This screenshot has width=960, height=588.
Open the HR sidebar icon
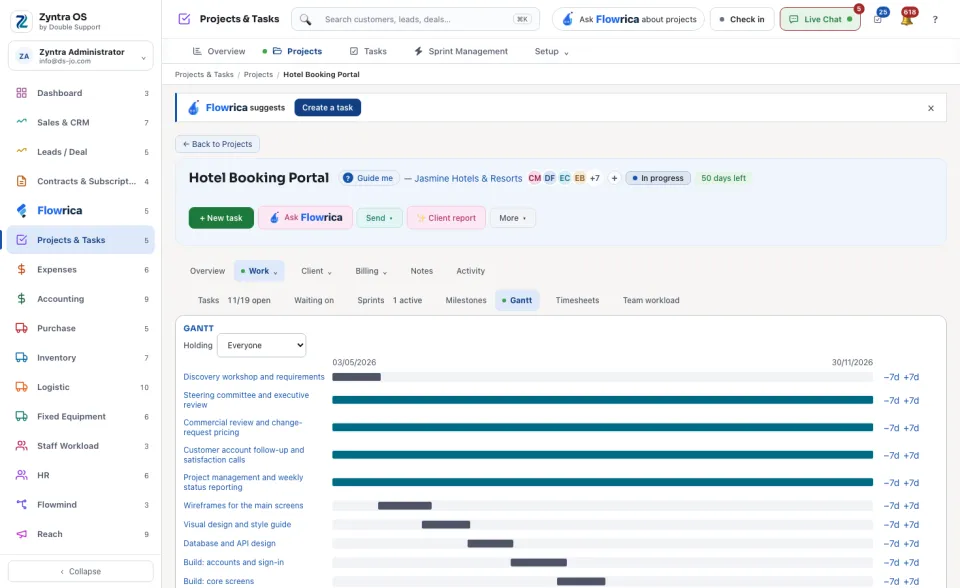pos(21,475)
